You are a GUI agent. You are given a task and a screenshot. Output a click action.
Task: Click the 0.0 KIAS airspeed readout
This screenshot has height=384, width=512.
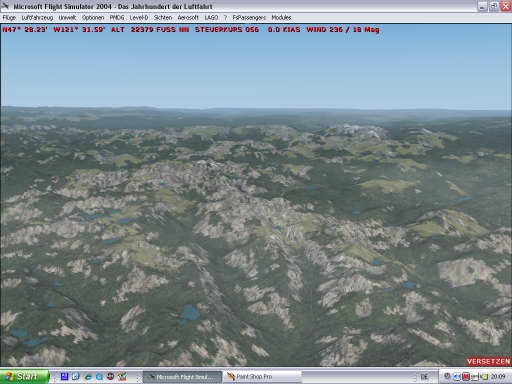tap(284, 30)
